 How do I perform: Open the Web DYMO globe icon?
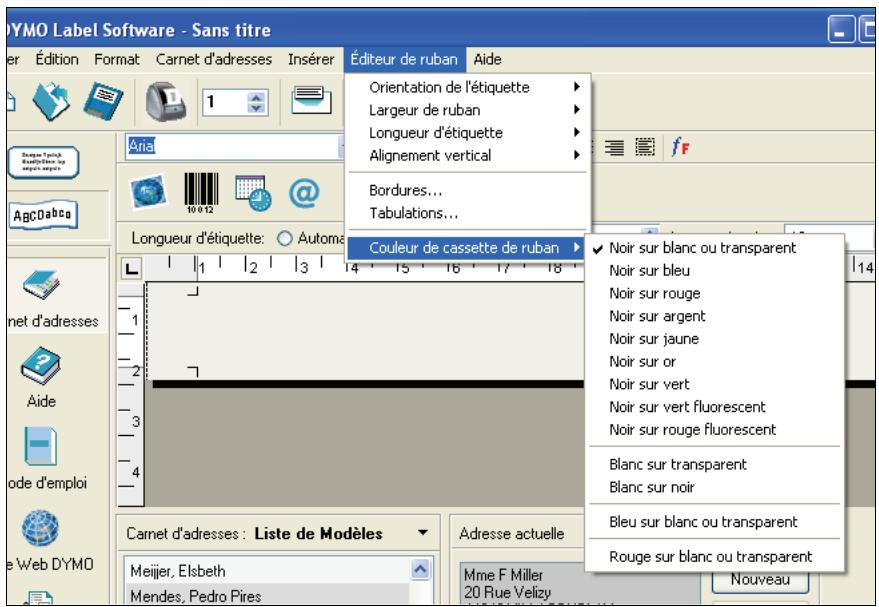(40, 530)
